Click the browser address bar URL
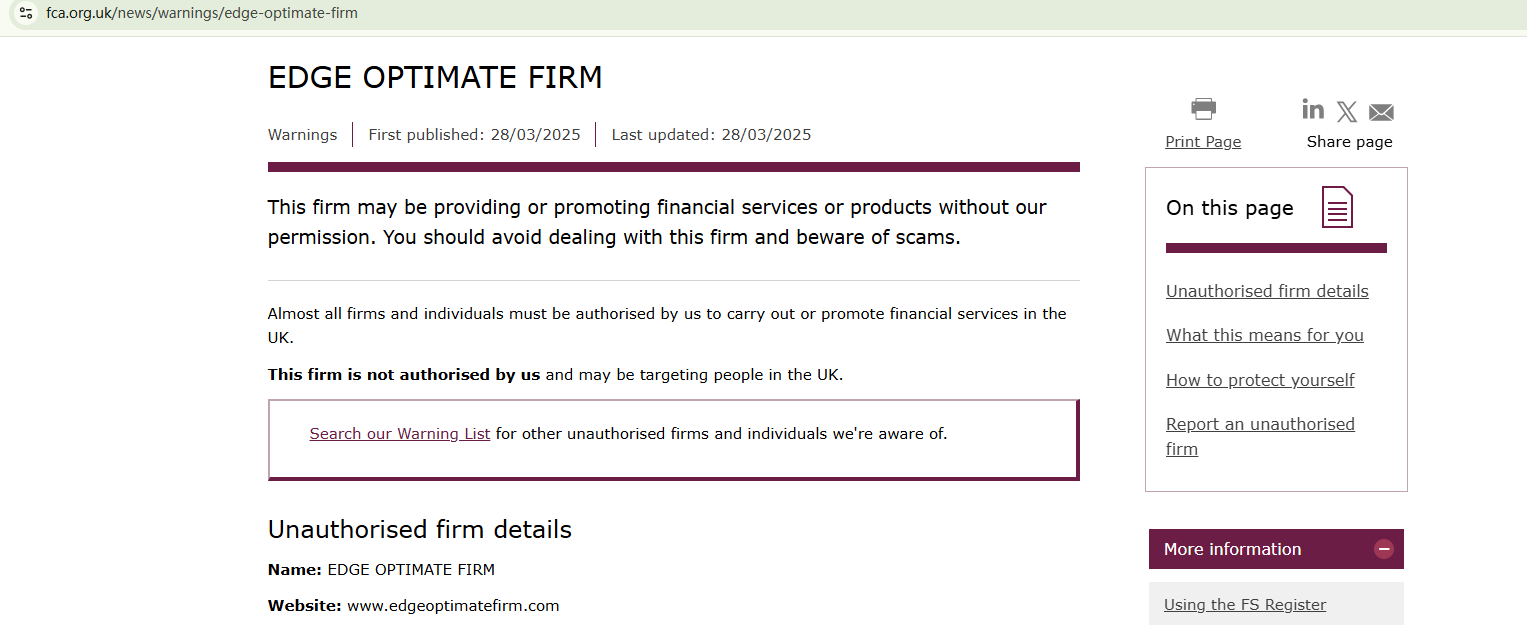1527x625 pixels. [202, 13]
